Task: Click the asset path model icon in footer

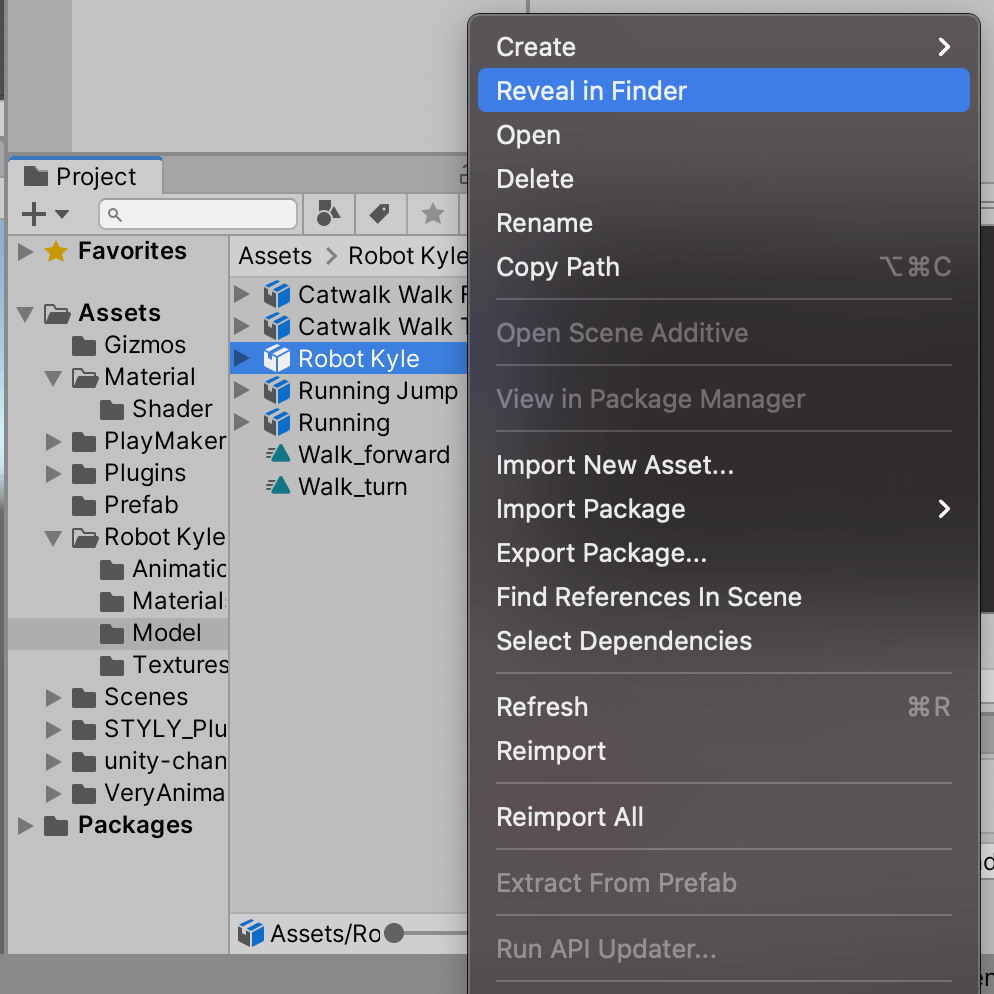Action: click(251, 933)
